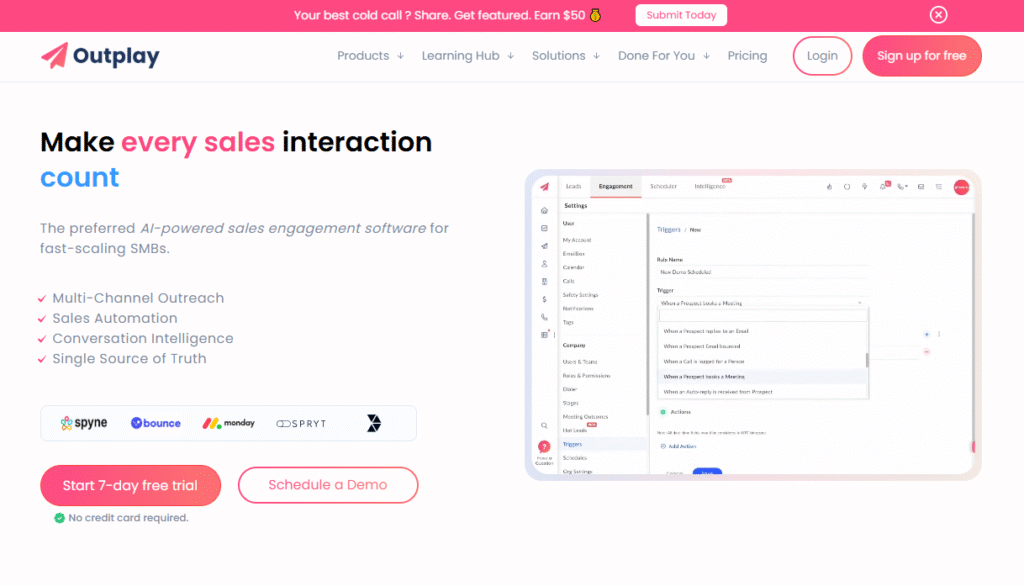This screenshot has width=1024, height=586.
Task: Click the Submit Today button
Action: coord(681,15)
